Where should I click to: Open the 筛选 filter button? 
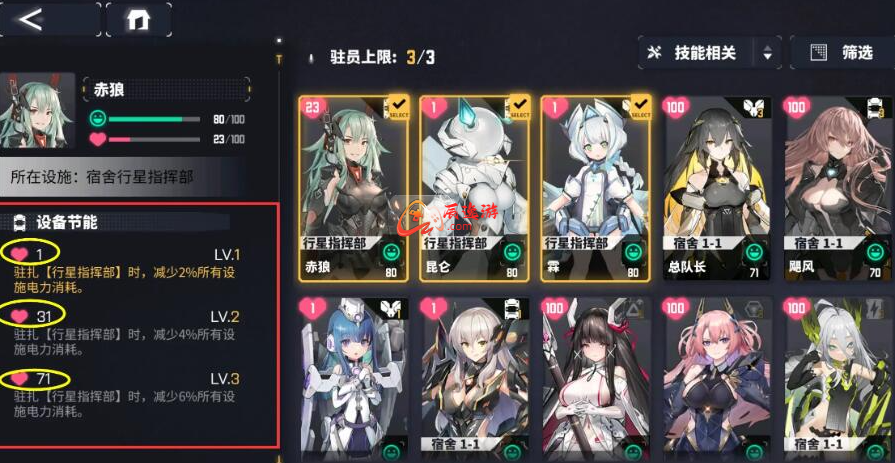pyautogui.click(x=842, y=53)
